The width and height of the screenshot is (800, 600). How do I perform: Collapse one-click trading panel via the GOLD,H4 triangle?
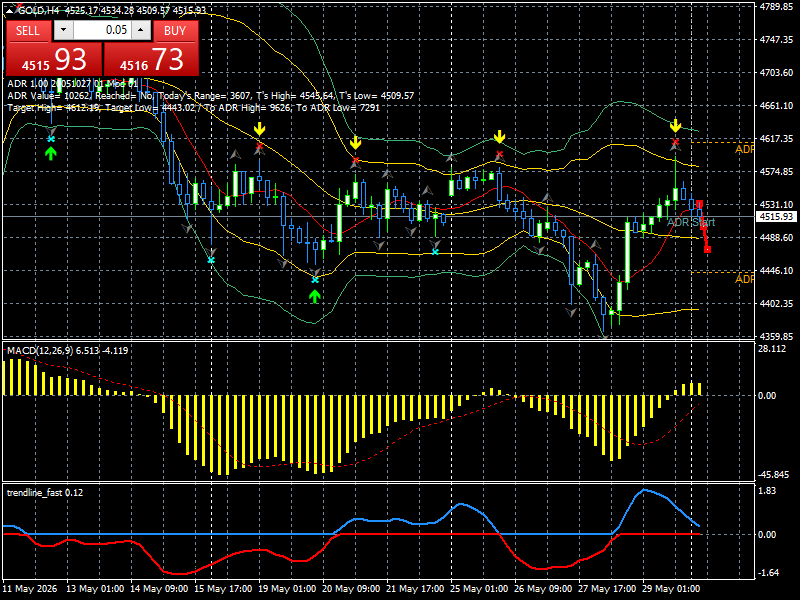tap(11, 10)
